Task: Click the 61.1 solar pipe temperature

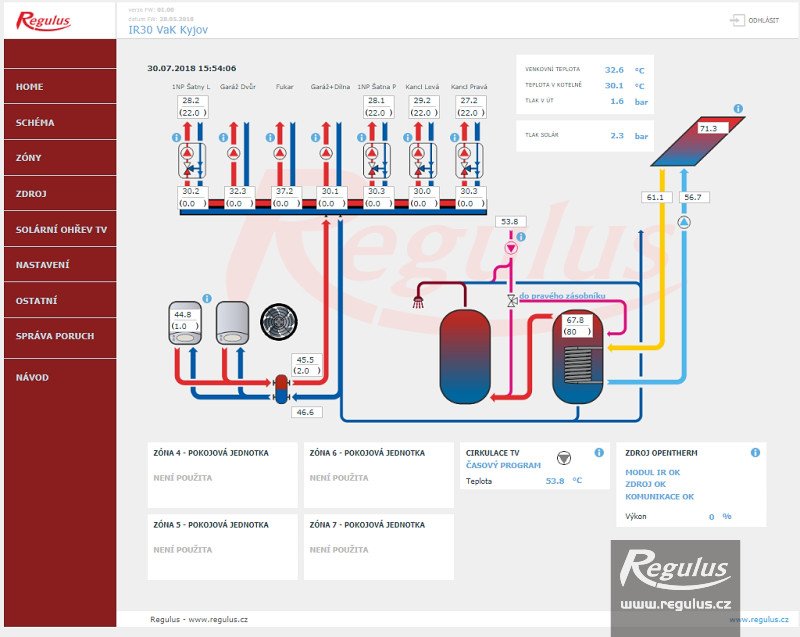Action: [x=656, y=197]
